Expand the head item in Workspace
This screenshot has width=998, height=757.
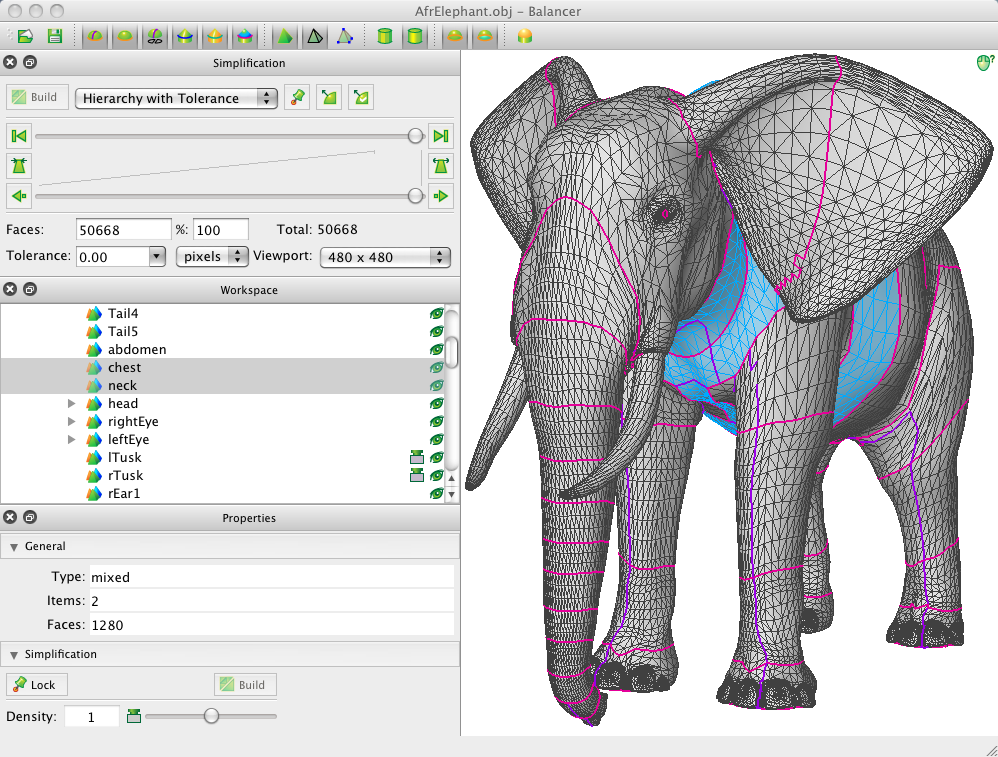[70, 403]
